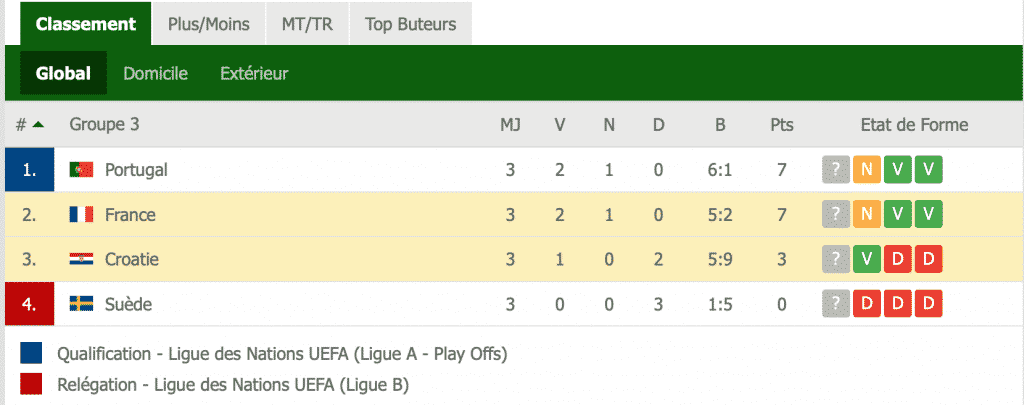The image size is (1024, 405).
Task: Click Portugal's orange N draw badge
Action: tap(867, 170)
